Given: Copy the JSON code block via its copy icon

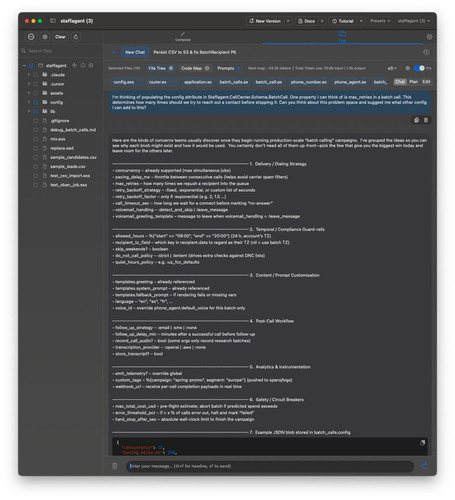Looking at the screenshot, I should click(422, 443).
